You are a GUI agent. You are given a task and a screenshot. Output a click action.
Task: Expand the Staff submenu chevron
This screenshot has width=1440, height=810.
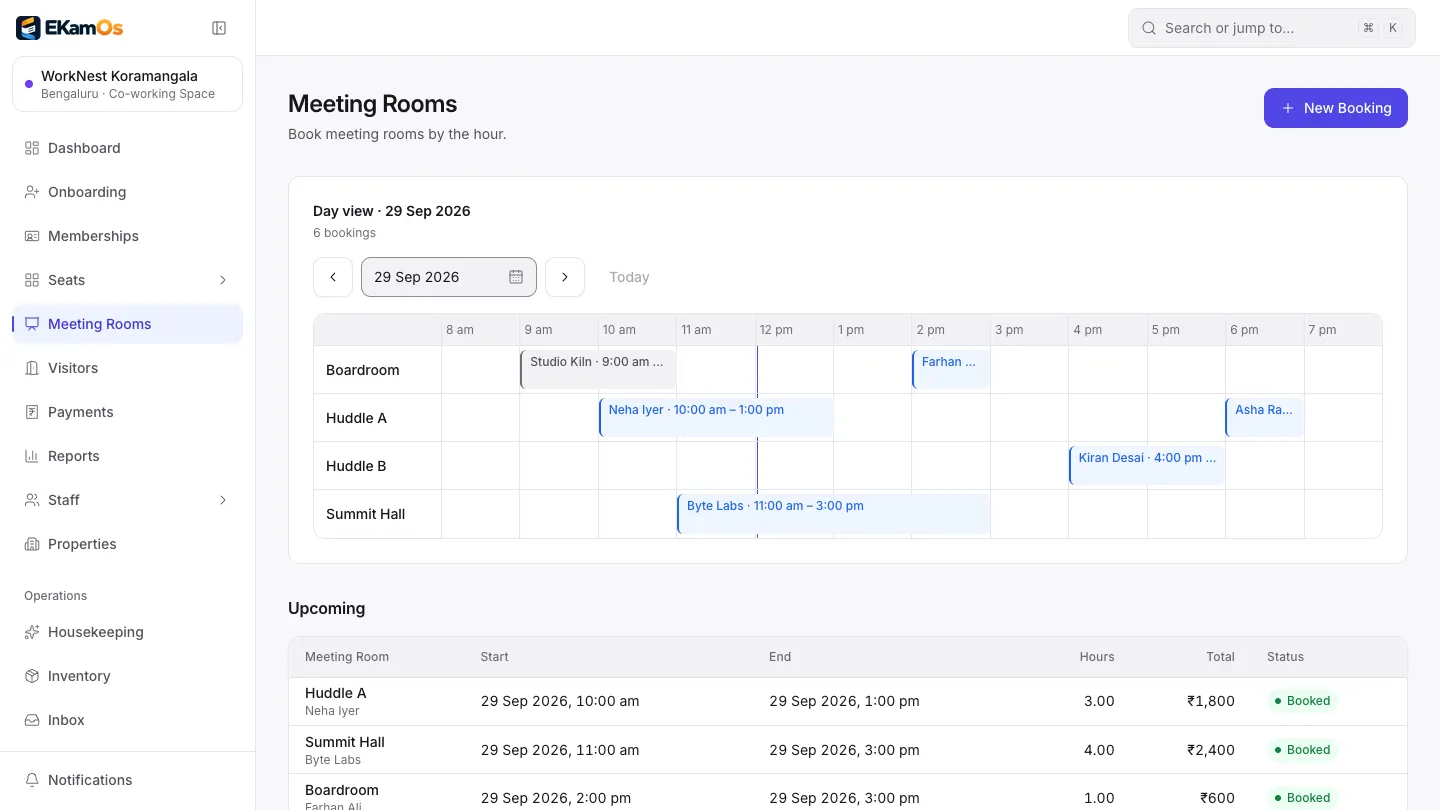pos(223,500)
